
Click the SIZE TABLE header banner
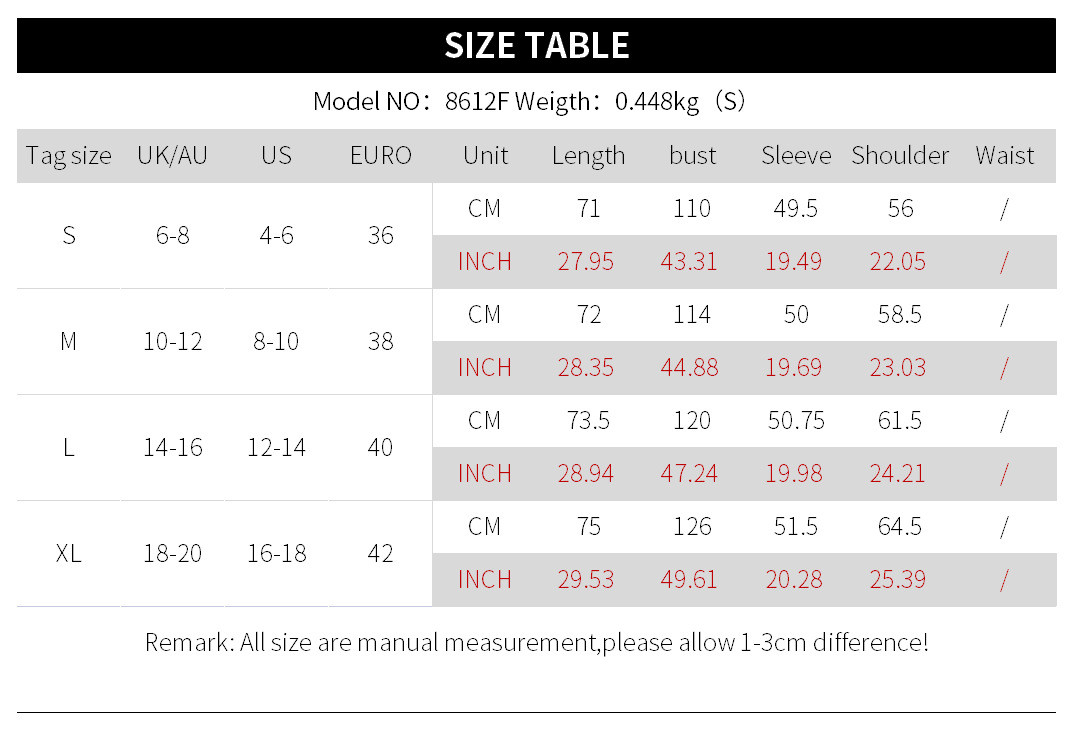tap(536, 46)
